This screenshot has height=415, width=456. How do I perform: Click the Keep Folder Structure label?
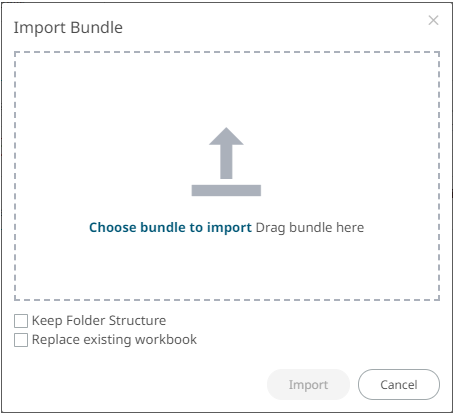point(99,321)
